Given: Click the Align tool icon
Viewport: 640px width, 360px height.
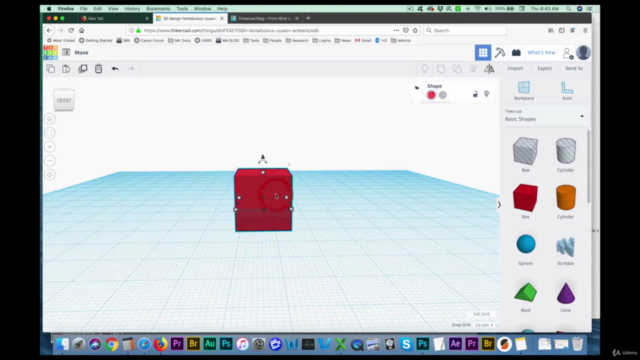Looking at the screenshot, I should point(473,69).
